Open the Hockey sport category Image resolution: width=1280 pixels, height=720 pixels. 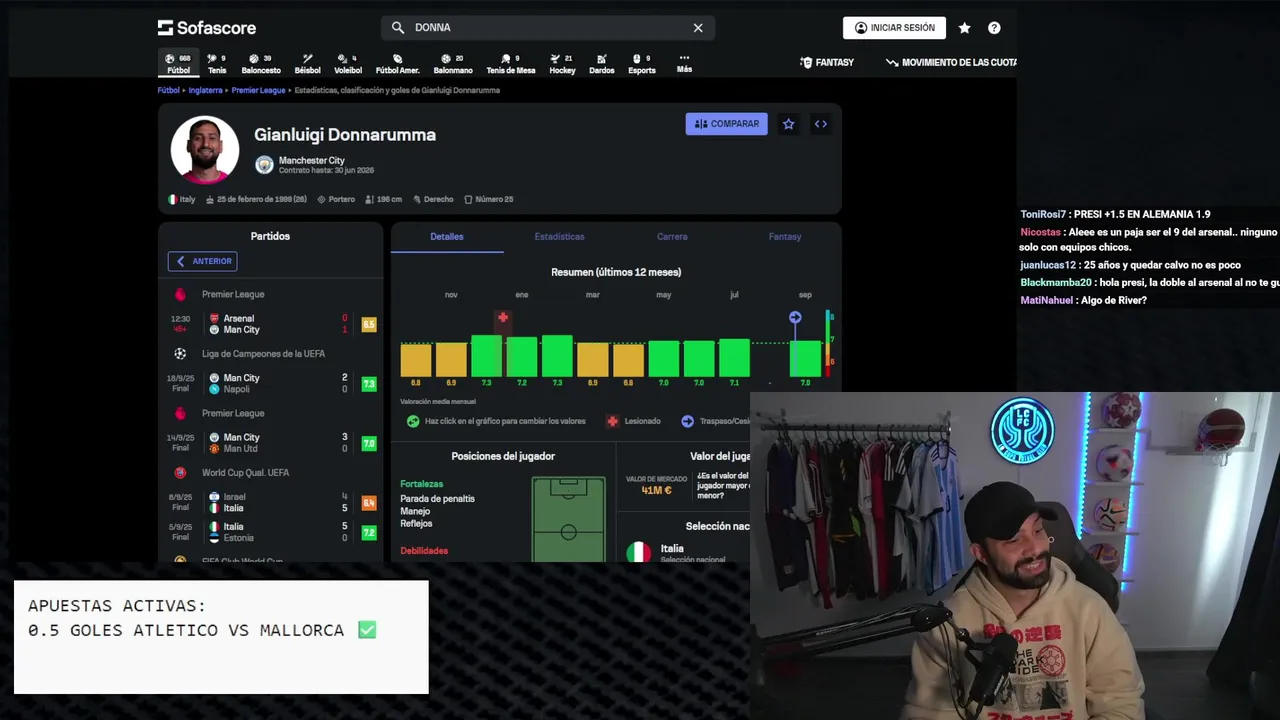pyautogui.click(x=562, y=64)
